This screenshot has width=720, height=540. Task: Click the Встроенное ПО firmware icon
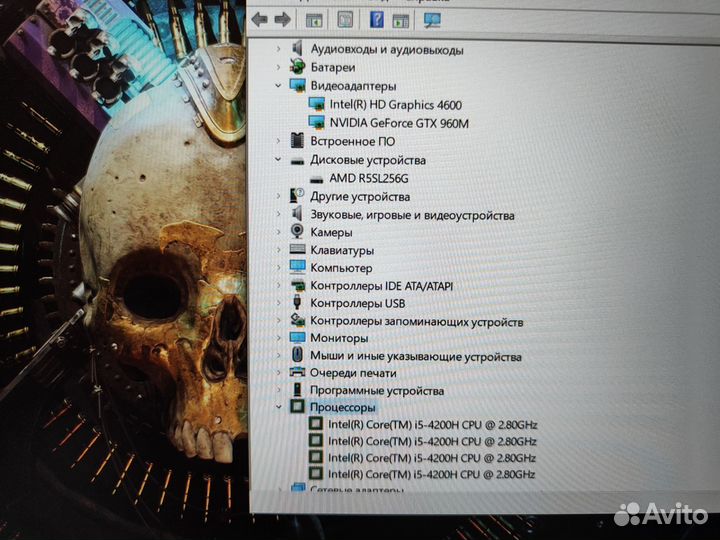[298, 141]
